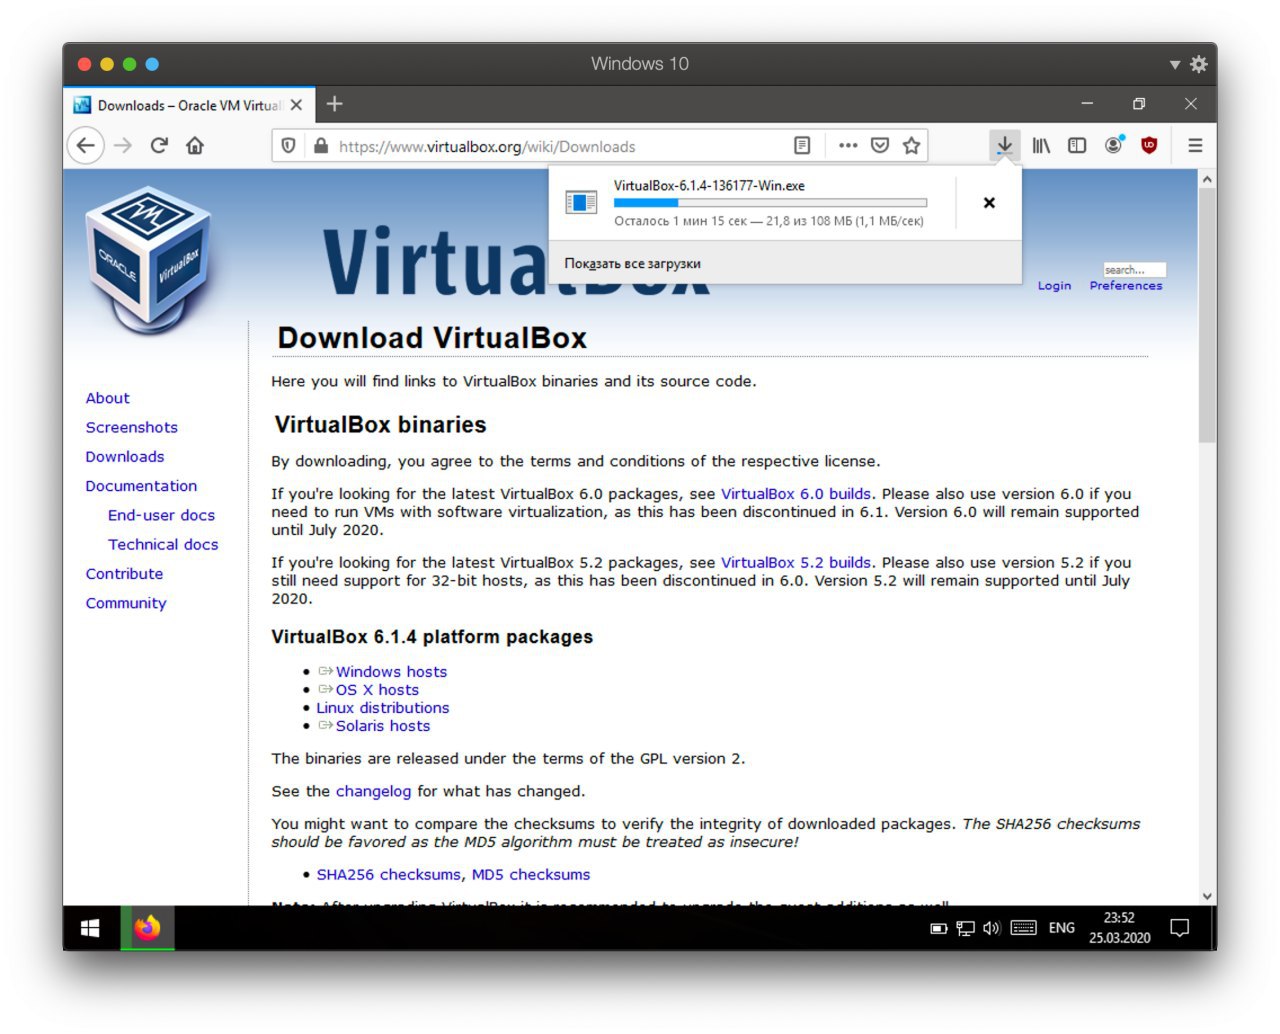
Task: Click the Preferences link
Action: pyautogui.click(x=1126, y=286)
